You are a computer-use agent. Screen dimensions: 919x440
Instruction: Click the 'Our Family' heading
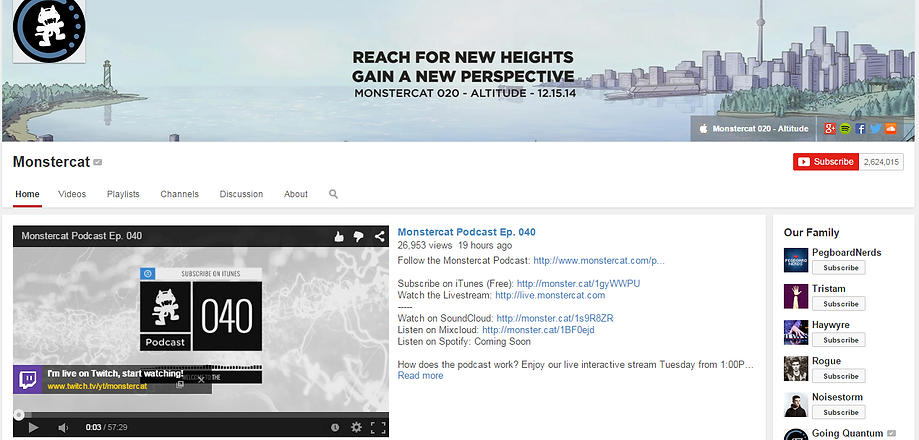coord(812,233)
